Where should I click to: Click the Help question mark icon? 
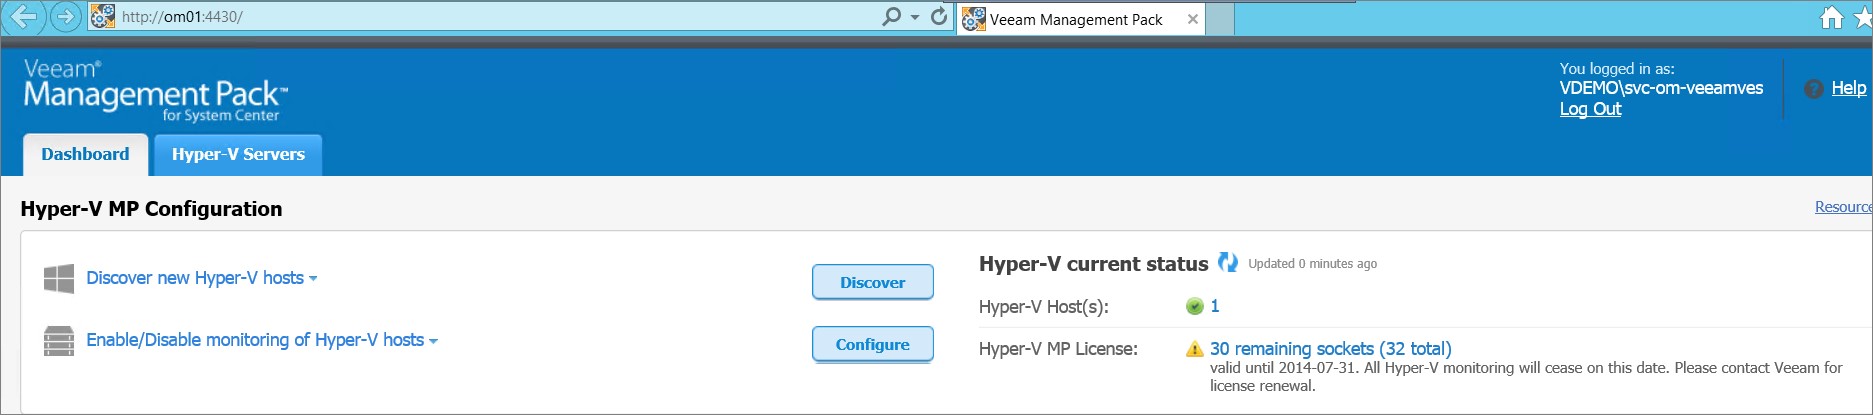click(1814, 89)
